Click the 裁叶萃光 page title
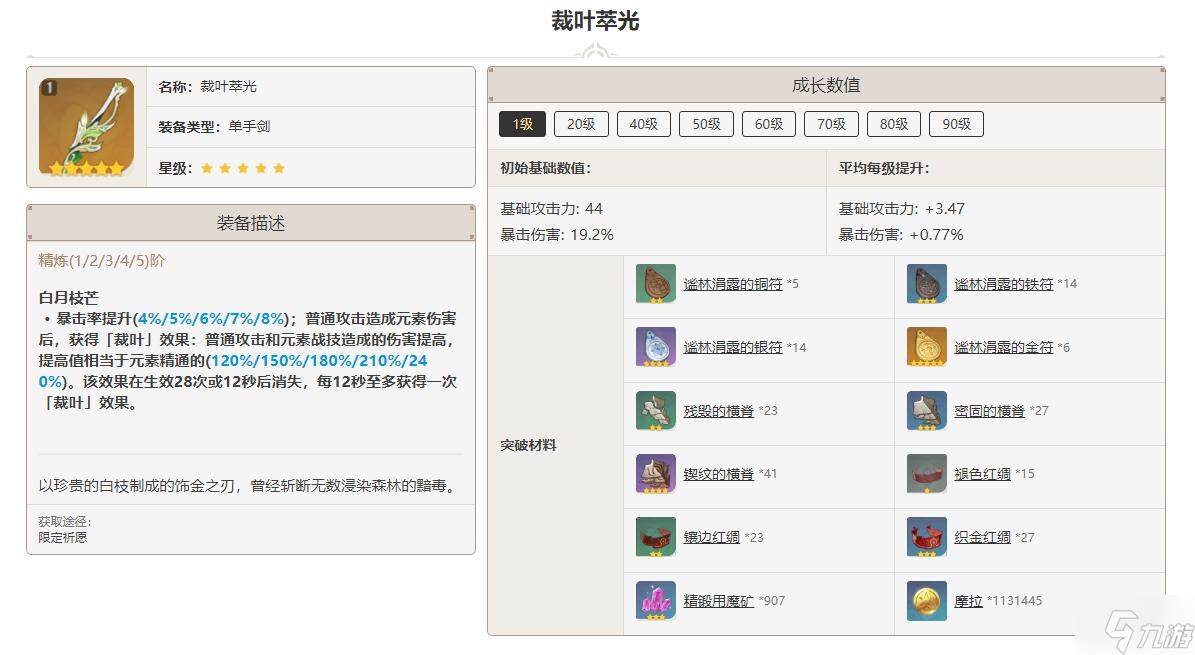 click(595, 21)
